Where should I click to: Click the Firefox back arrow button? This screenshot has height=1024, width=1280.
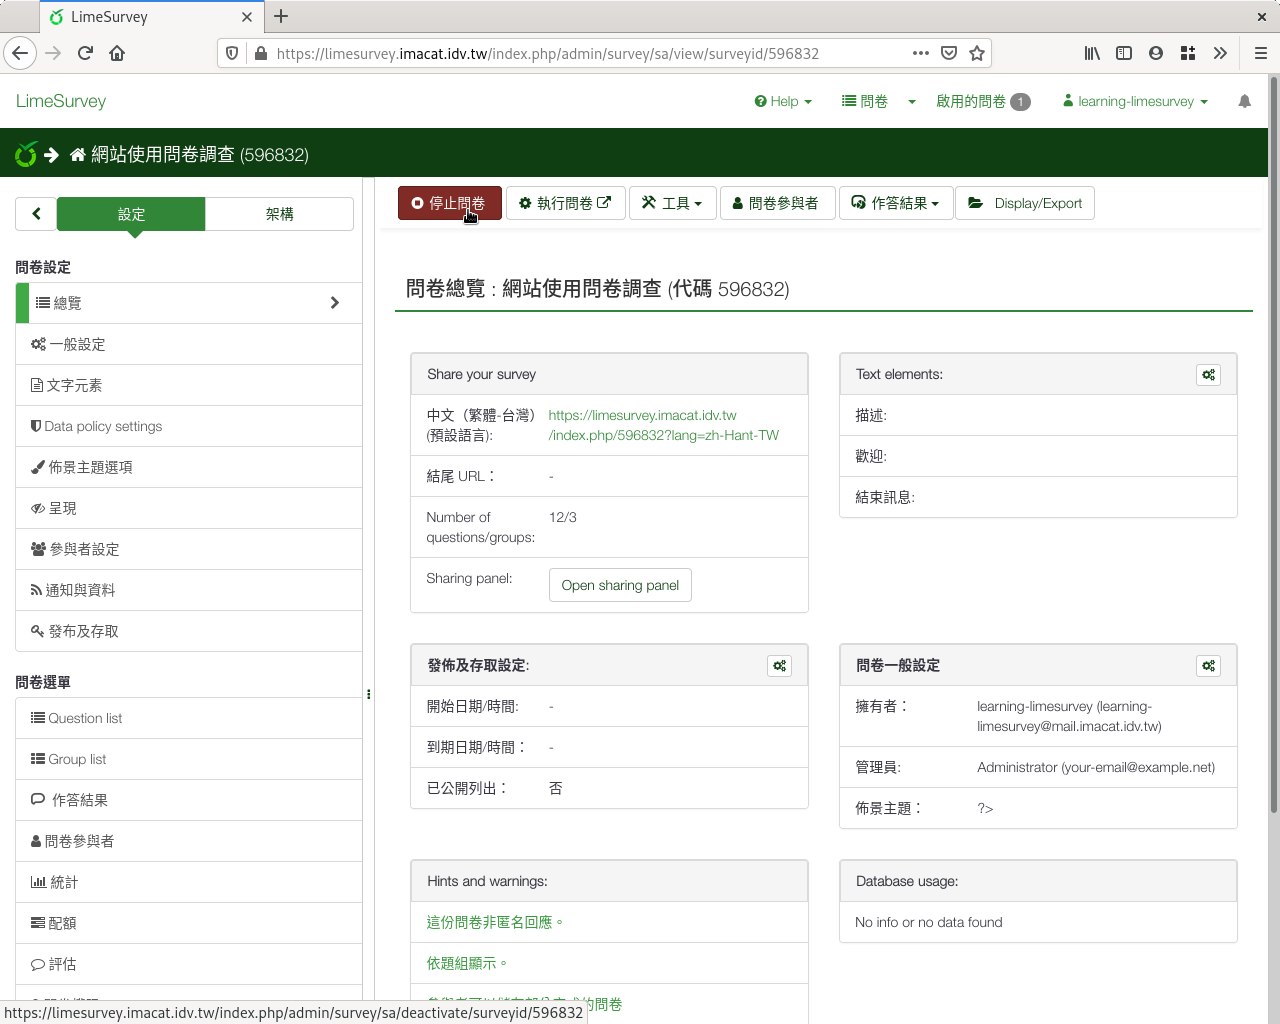(20, 53)
